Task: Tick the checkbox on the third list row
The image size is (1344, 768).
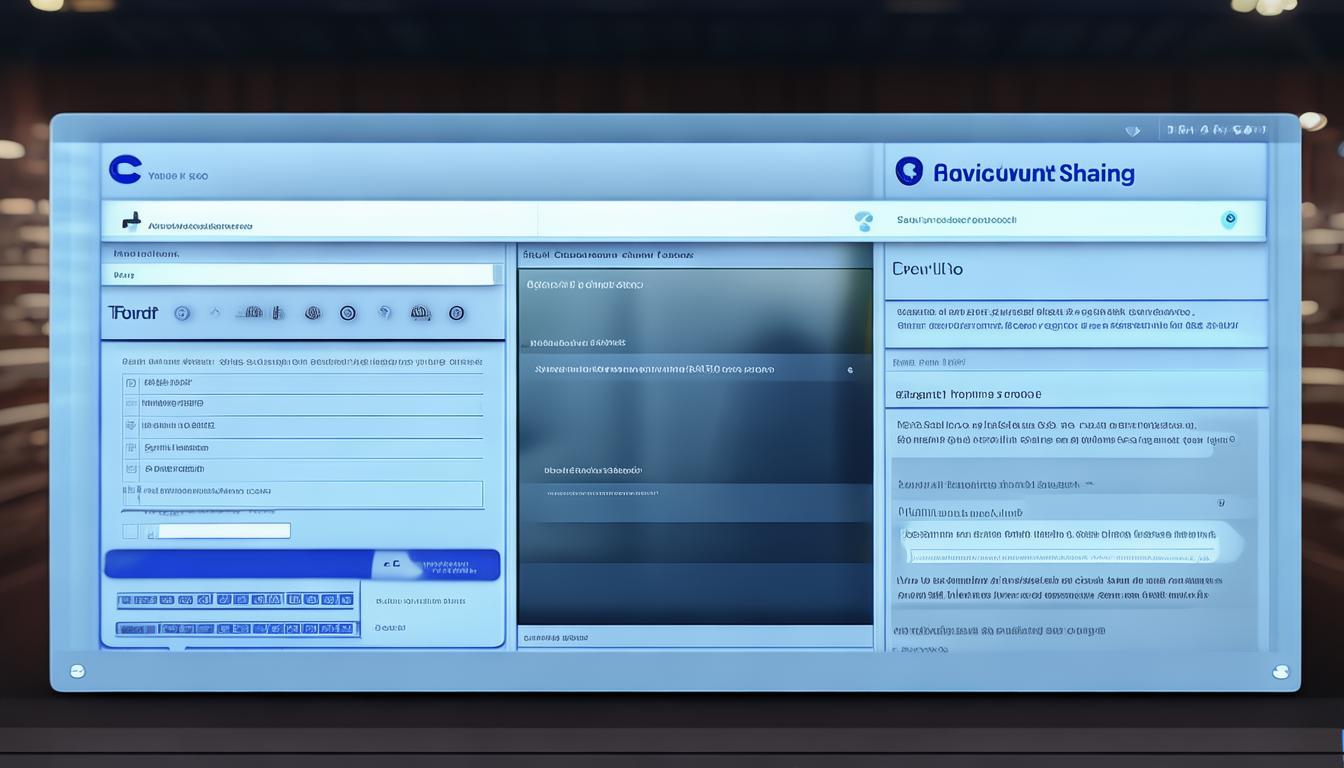Action: pyautogui.click(x=131, y=425)
